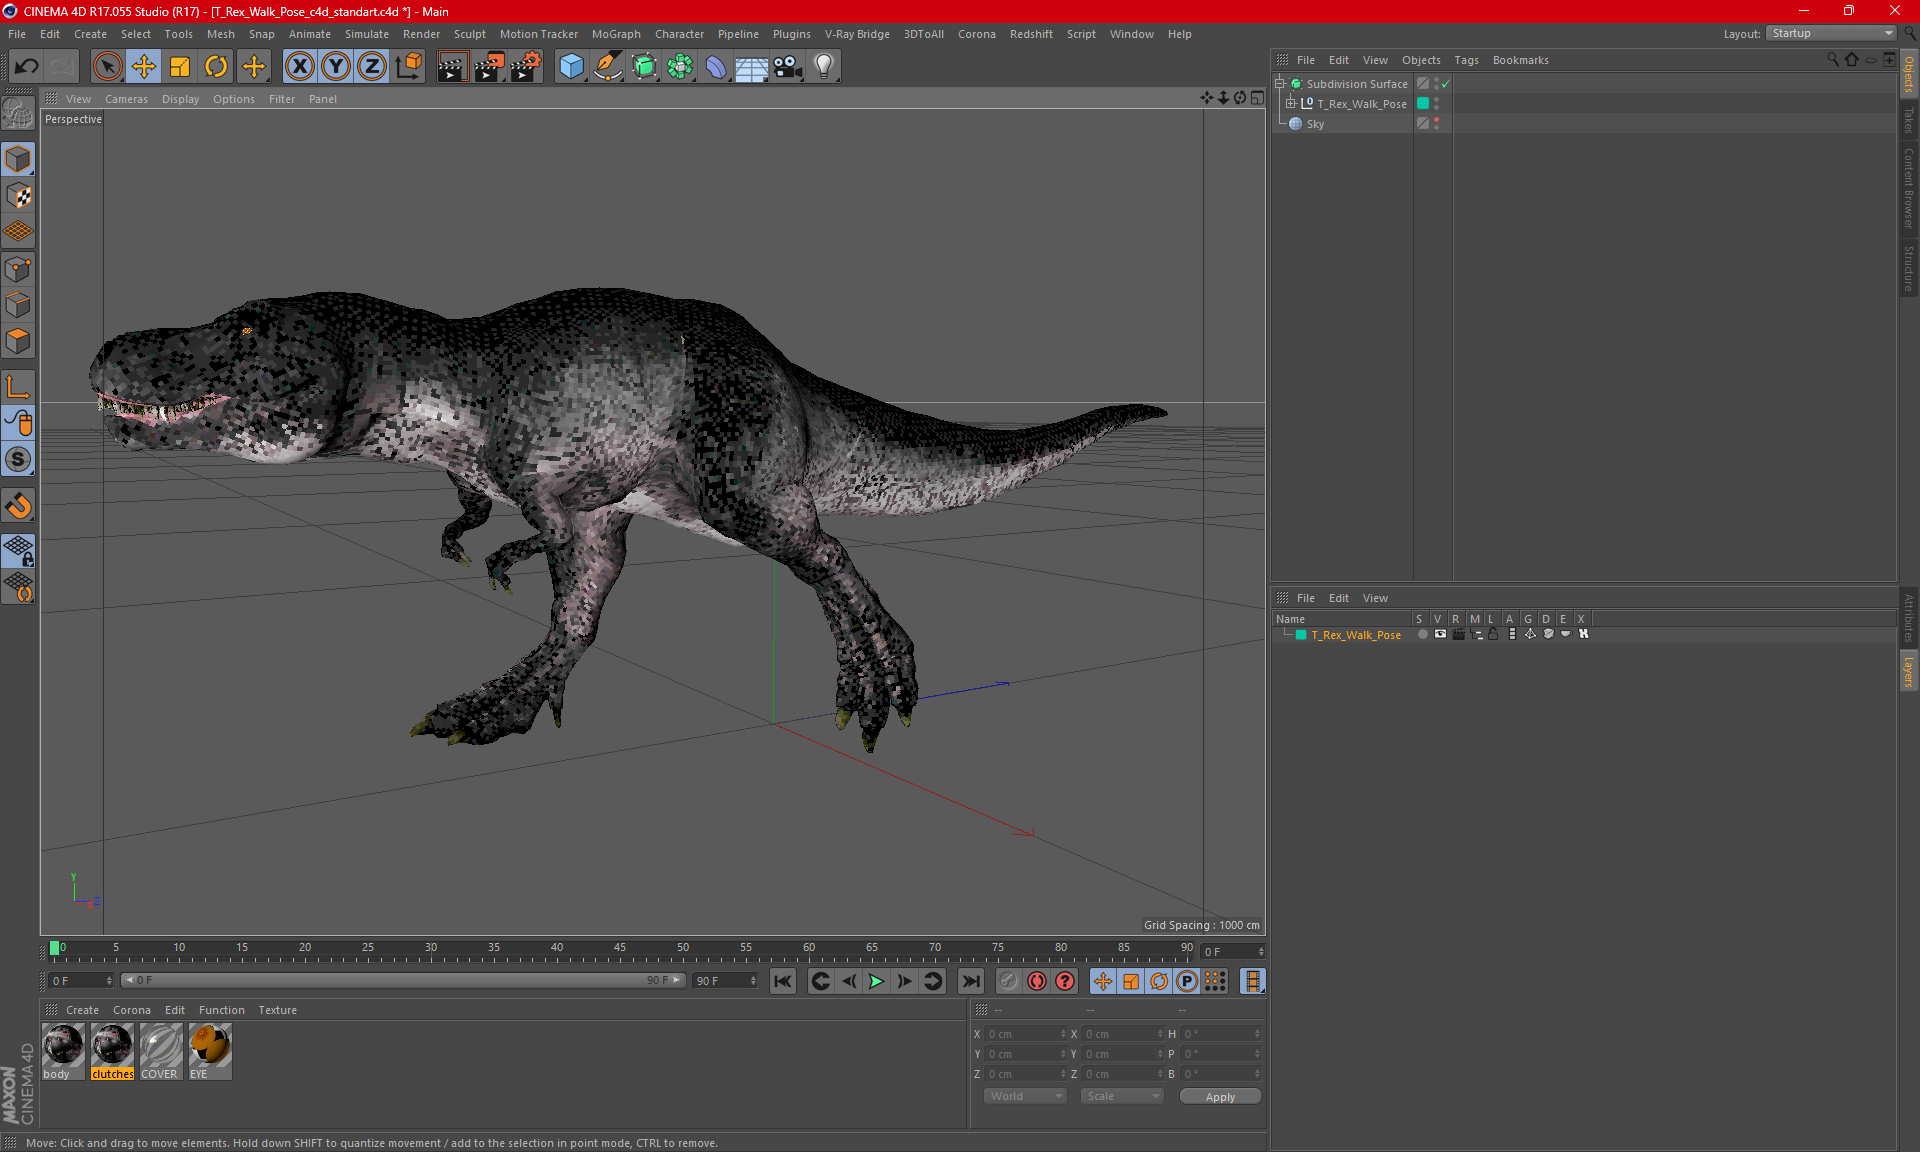Viewport: 1920px width, 1152px height.
Task: Select the Rotate tool in top toolbar
Action: [216, 67]
